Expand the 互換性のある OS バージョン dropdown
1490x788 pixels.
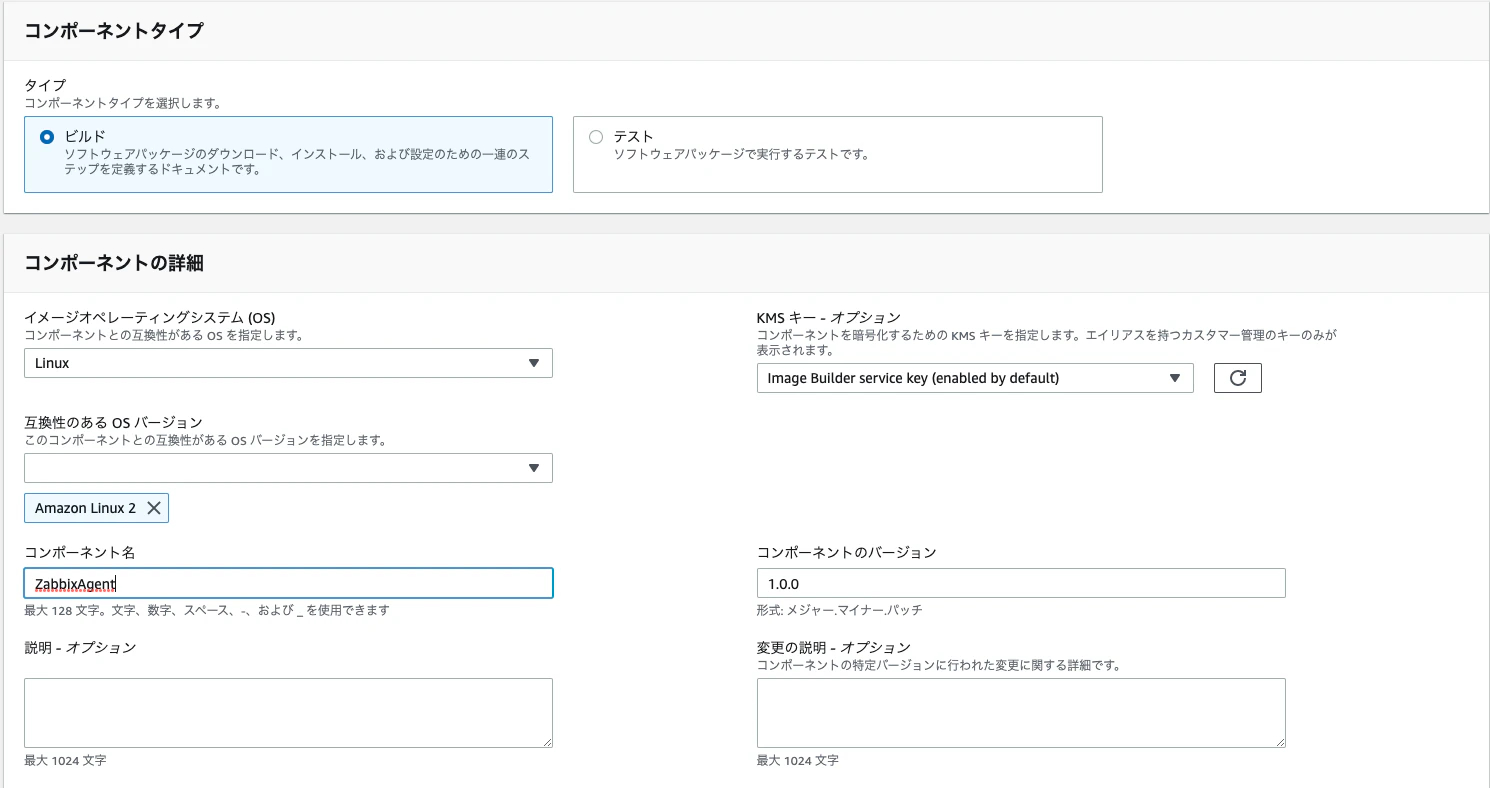(288, 467)
